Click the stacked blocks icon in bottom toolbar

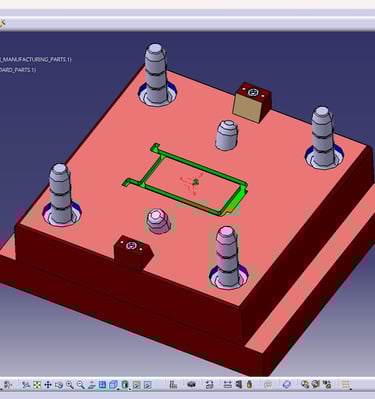click(173, 385)
